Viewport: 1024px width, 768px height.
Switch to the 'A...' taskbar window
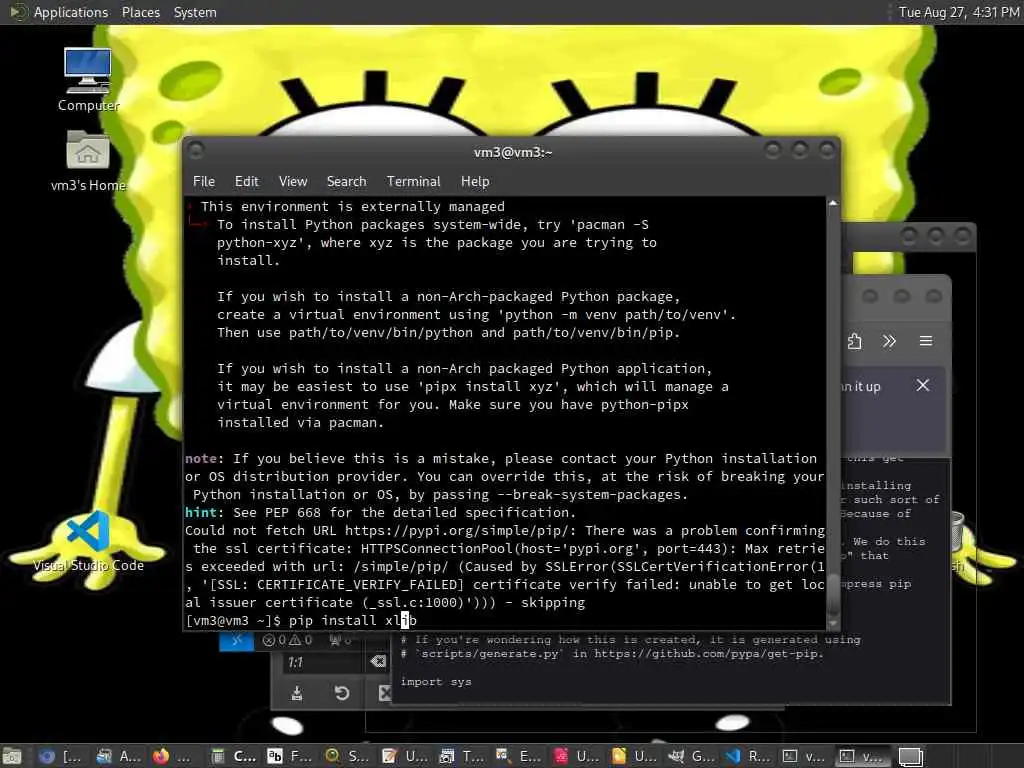coord(118,756)
